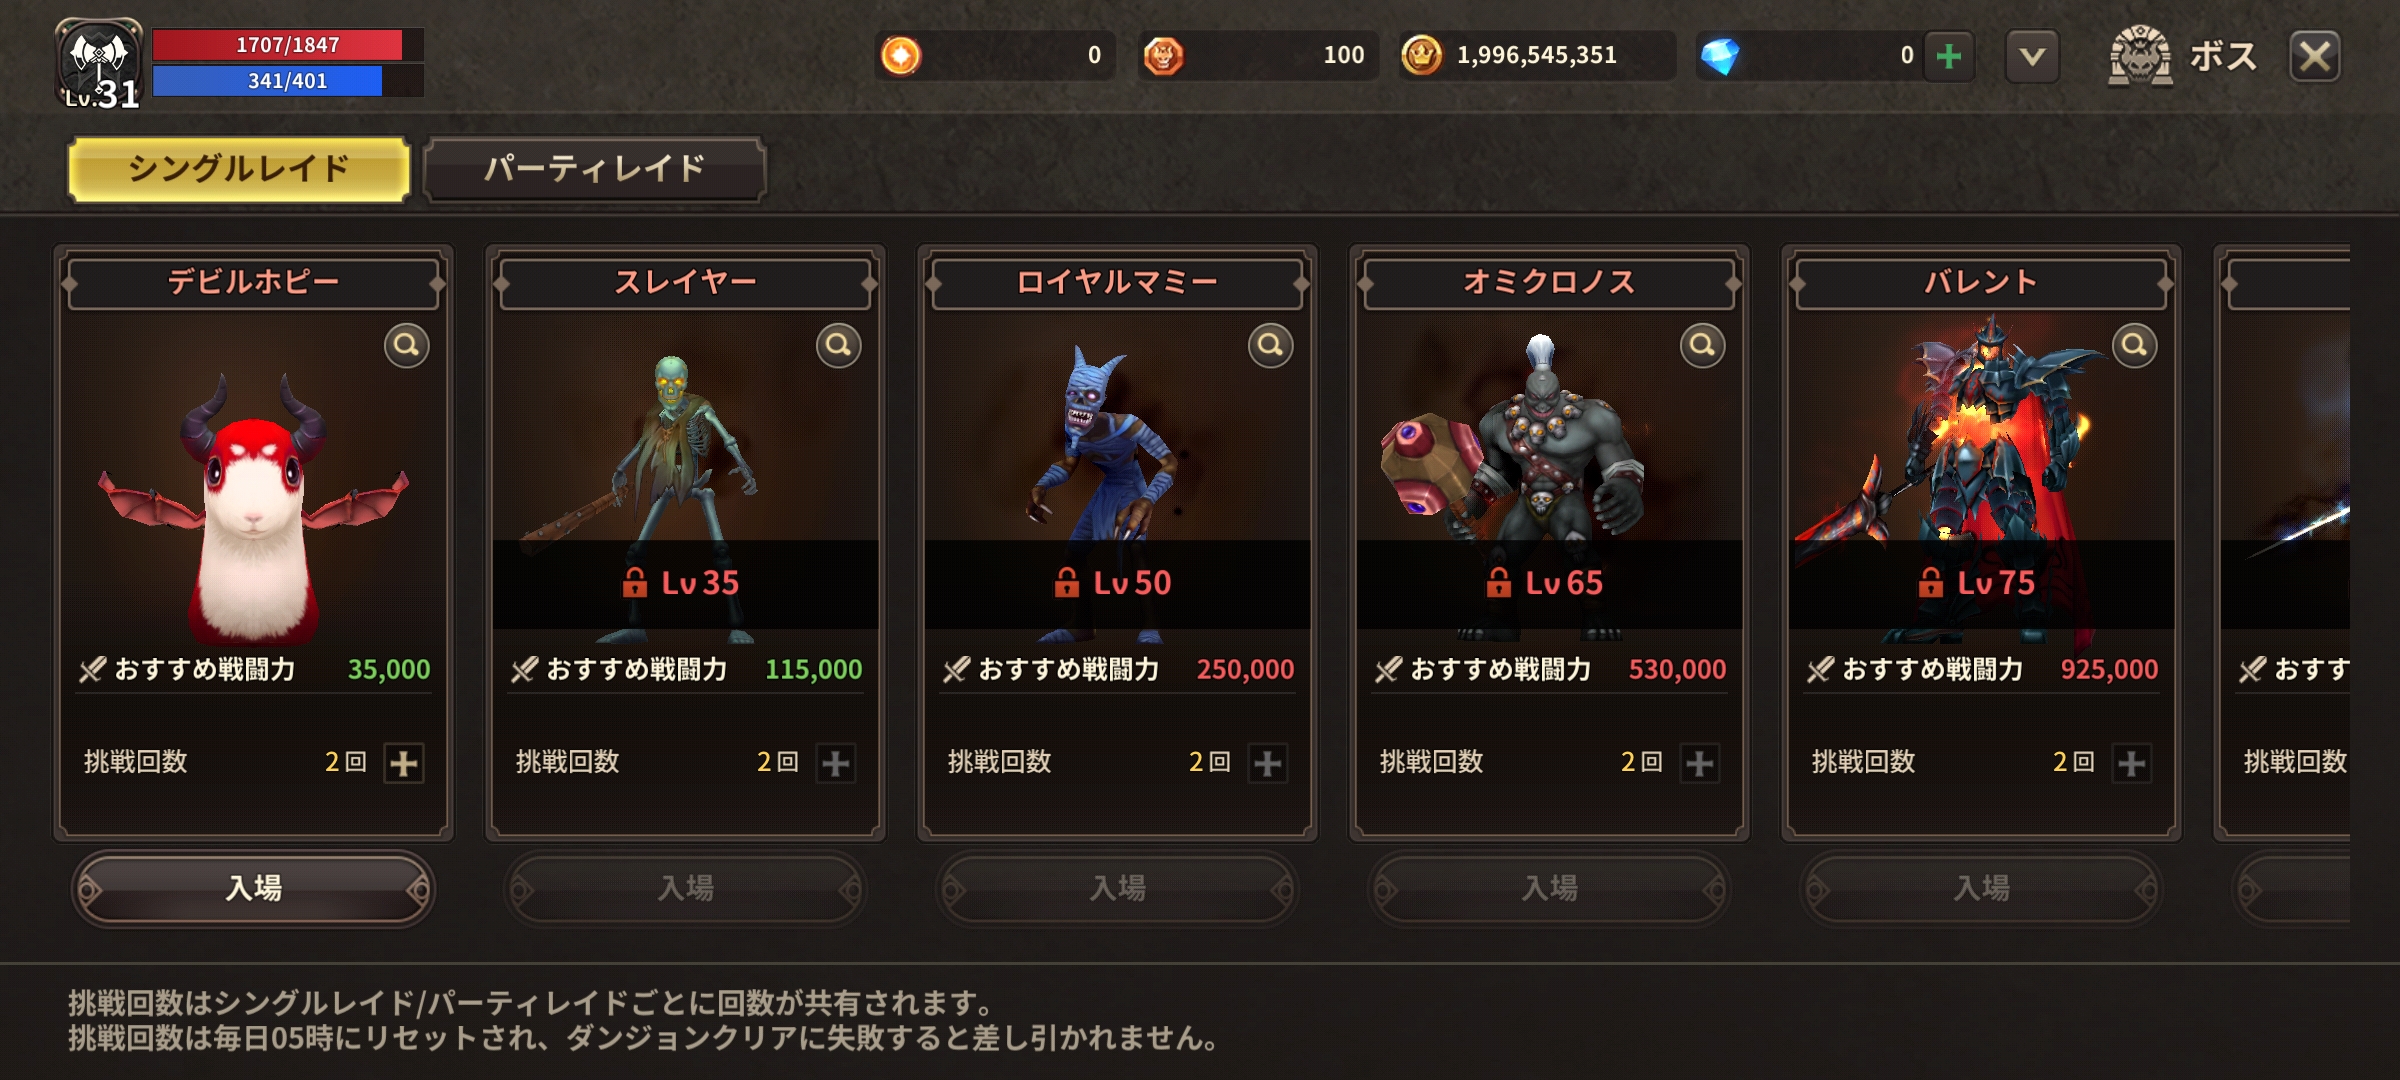Tap the gold crown coin icon

[1421, 56]
